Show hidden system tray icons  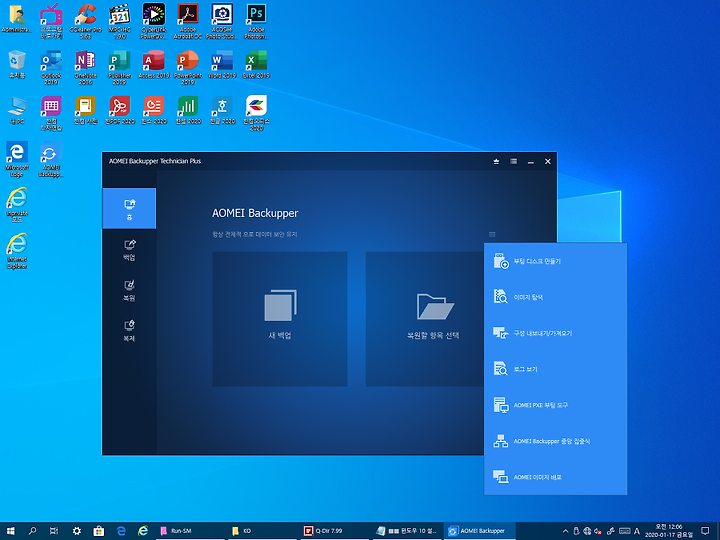pos(565,531)
